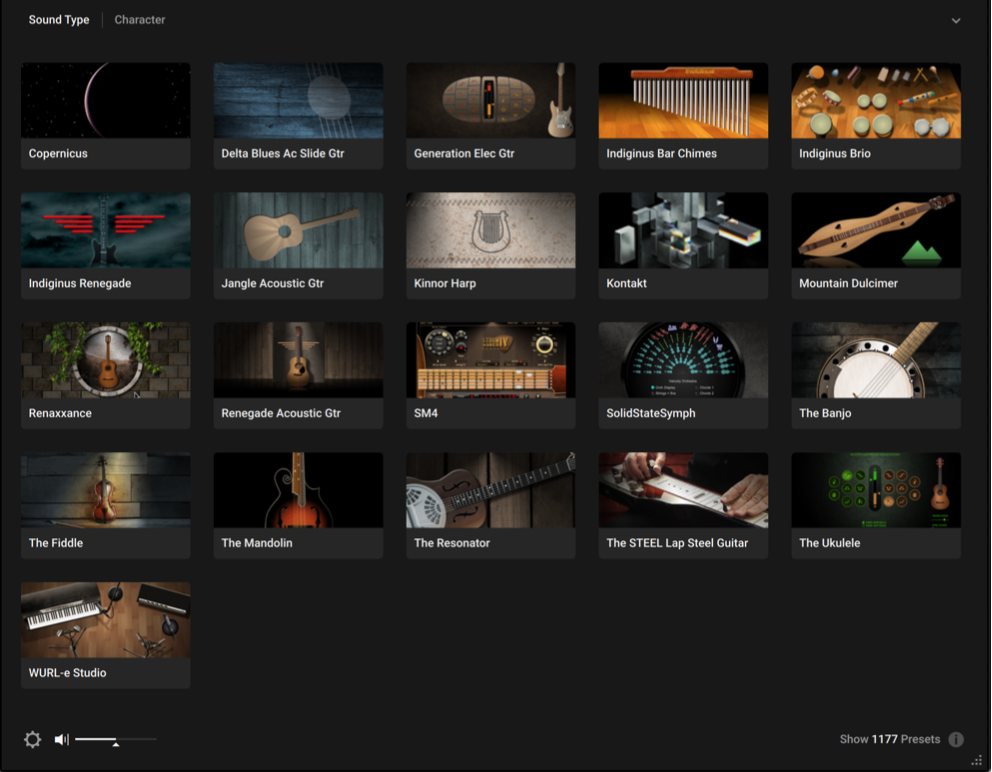Click The Ukulele label text
The width and height of the screenshot is (992, 772).
click(829, 543)
